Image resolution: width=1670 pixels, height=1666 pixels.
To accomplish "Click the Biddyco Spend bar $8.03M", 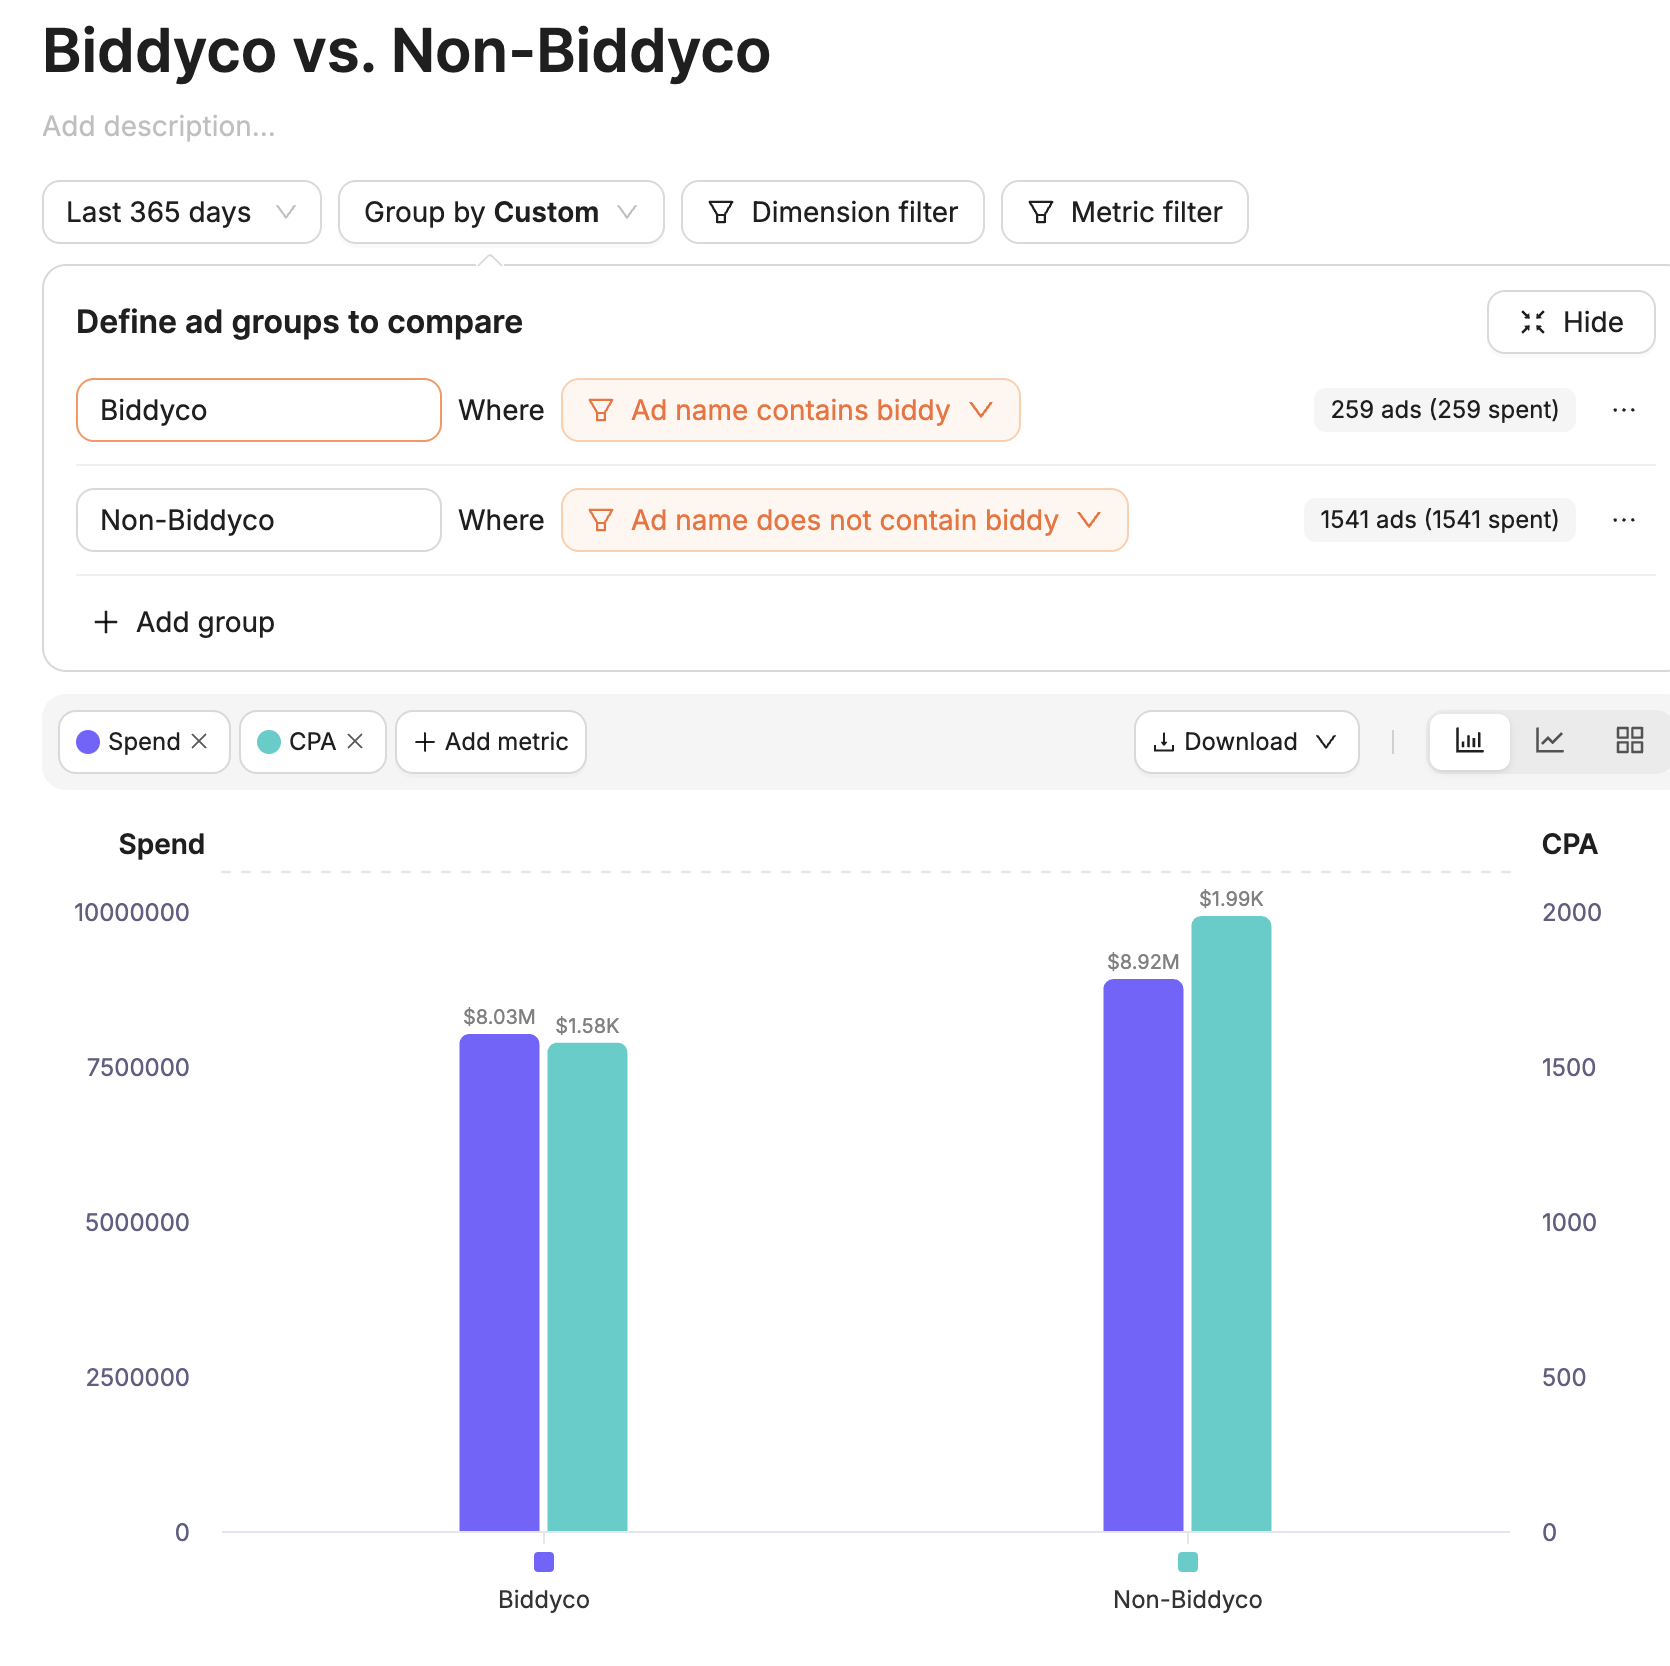I will click(x=499, y=1282).
